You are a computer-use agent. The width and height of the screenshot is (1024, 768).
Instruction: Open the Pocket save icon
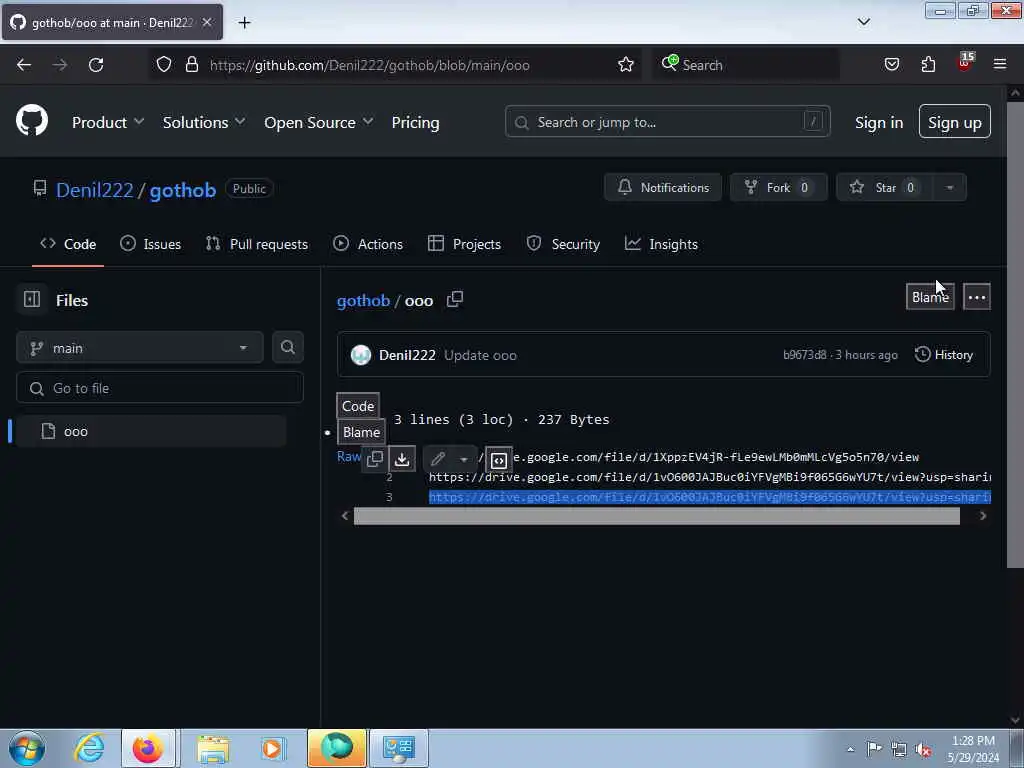tap(892, 65)
